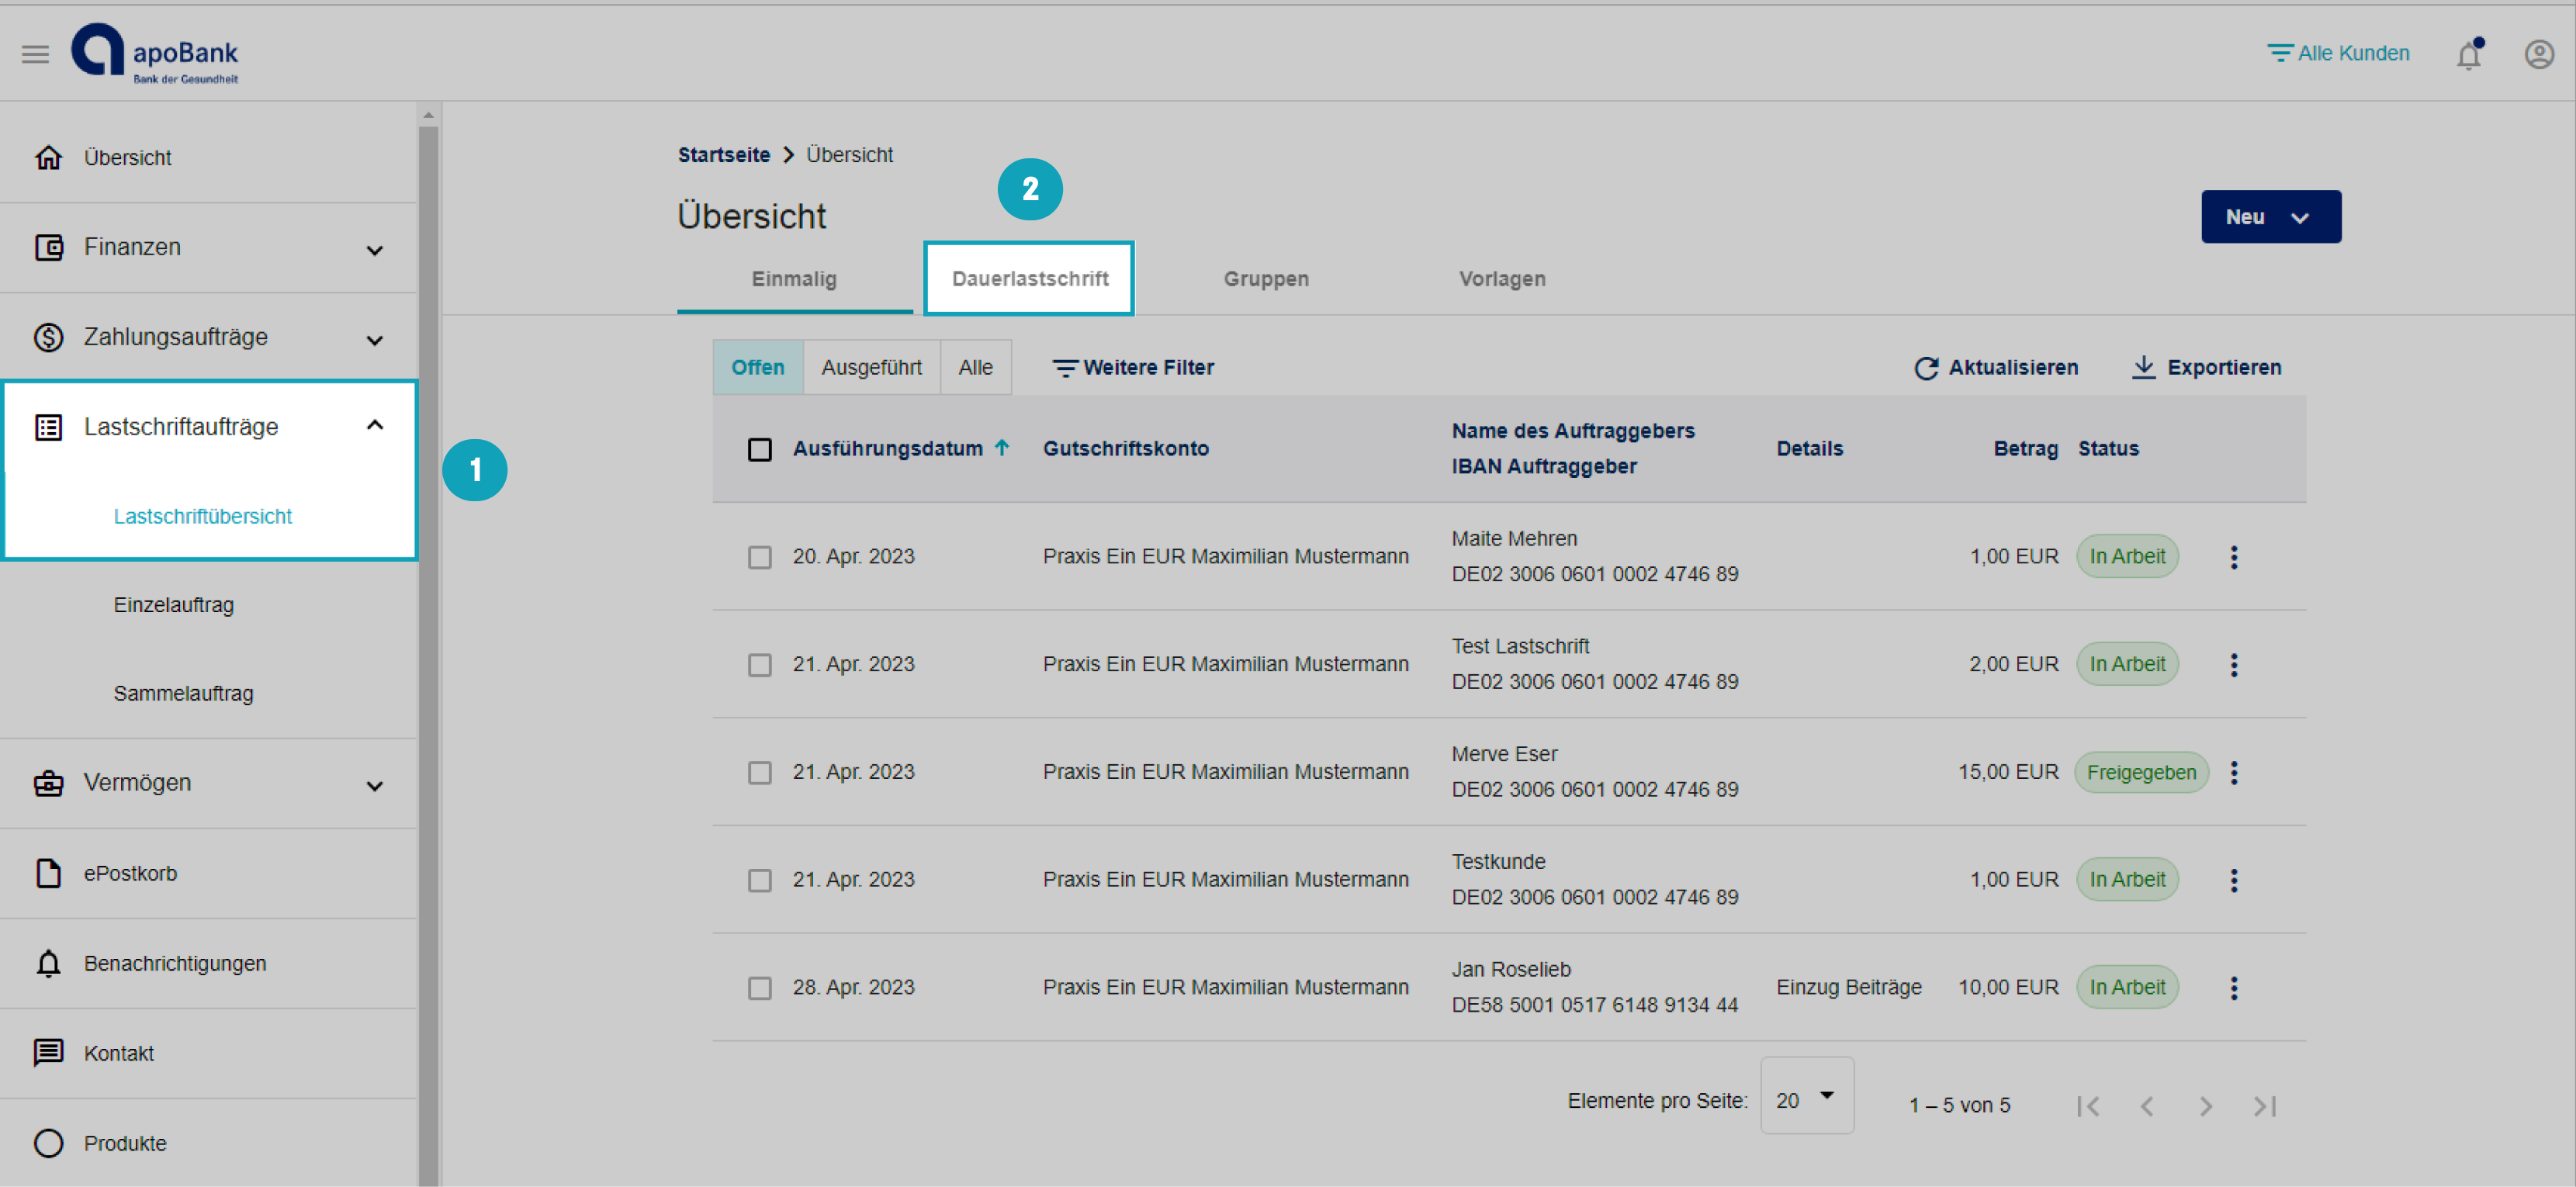Check the Test Lastschrift row checkbox

pyautogui.click(x=760, y=665)
